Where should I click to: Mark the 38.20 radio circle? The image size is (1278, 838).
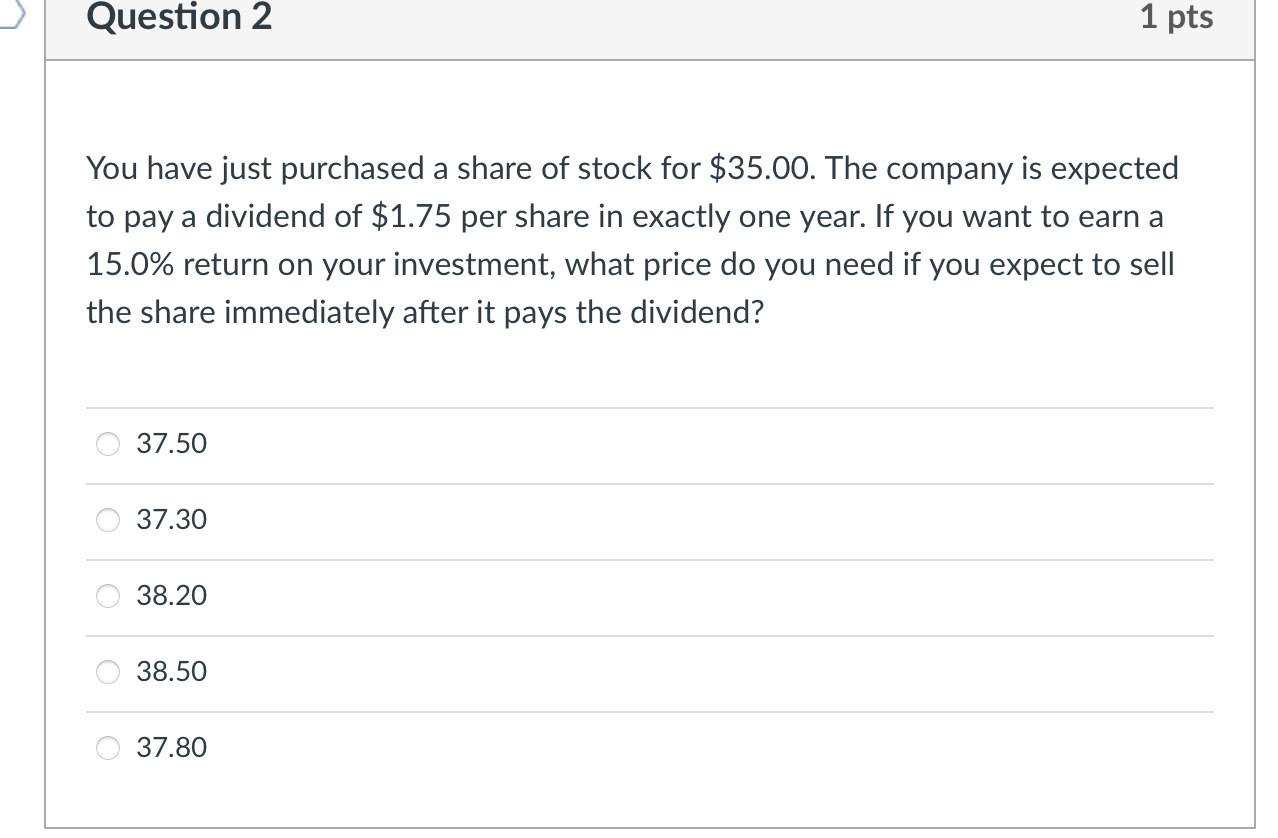[x=108, y=596]
